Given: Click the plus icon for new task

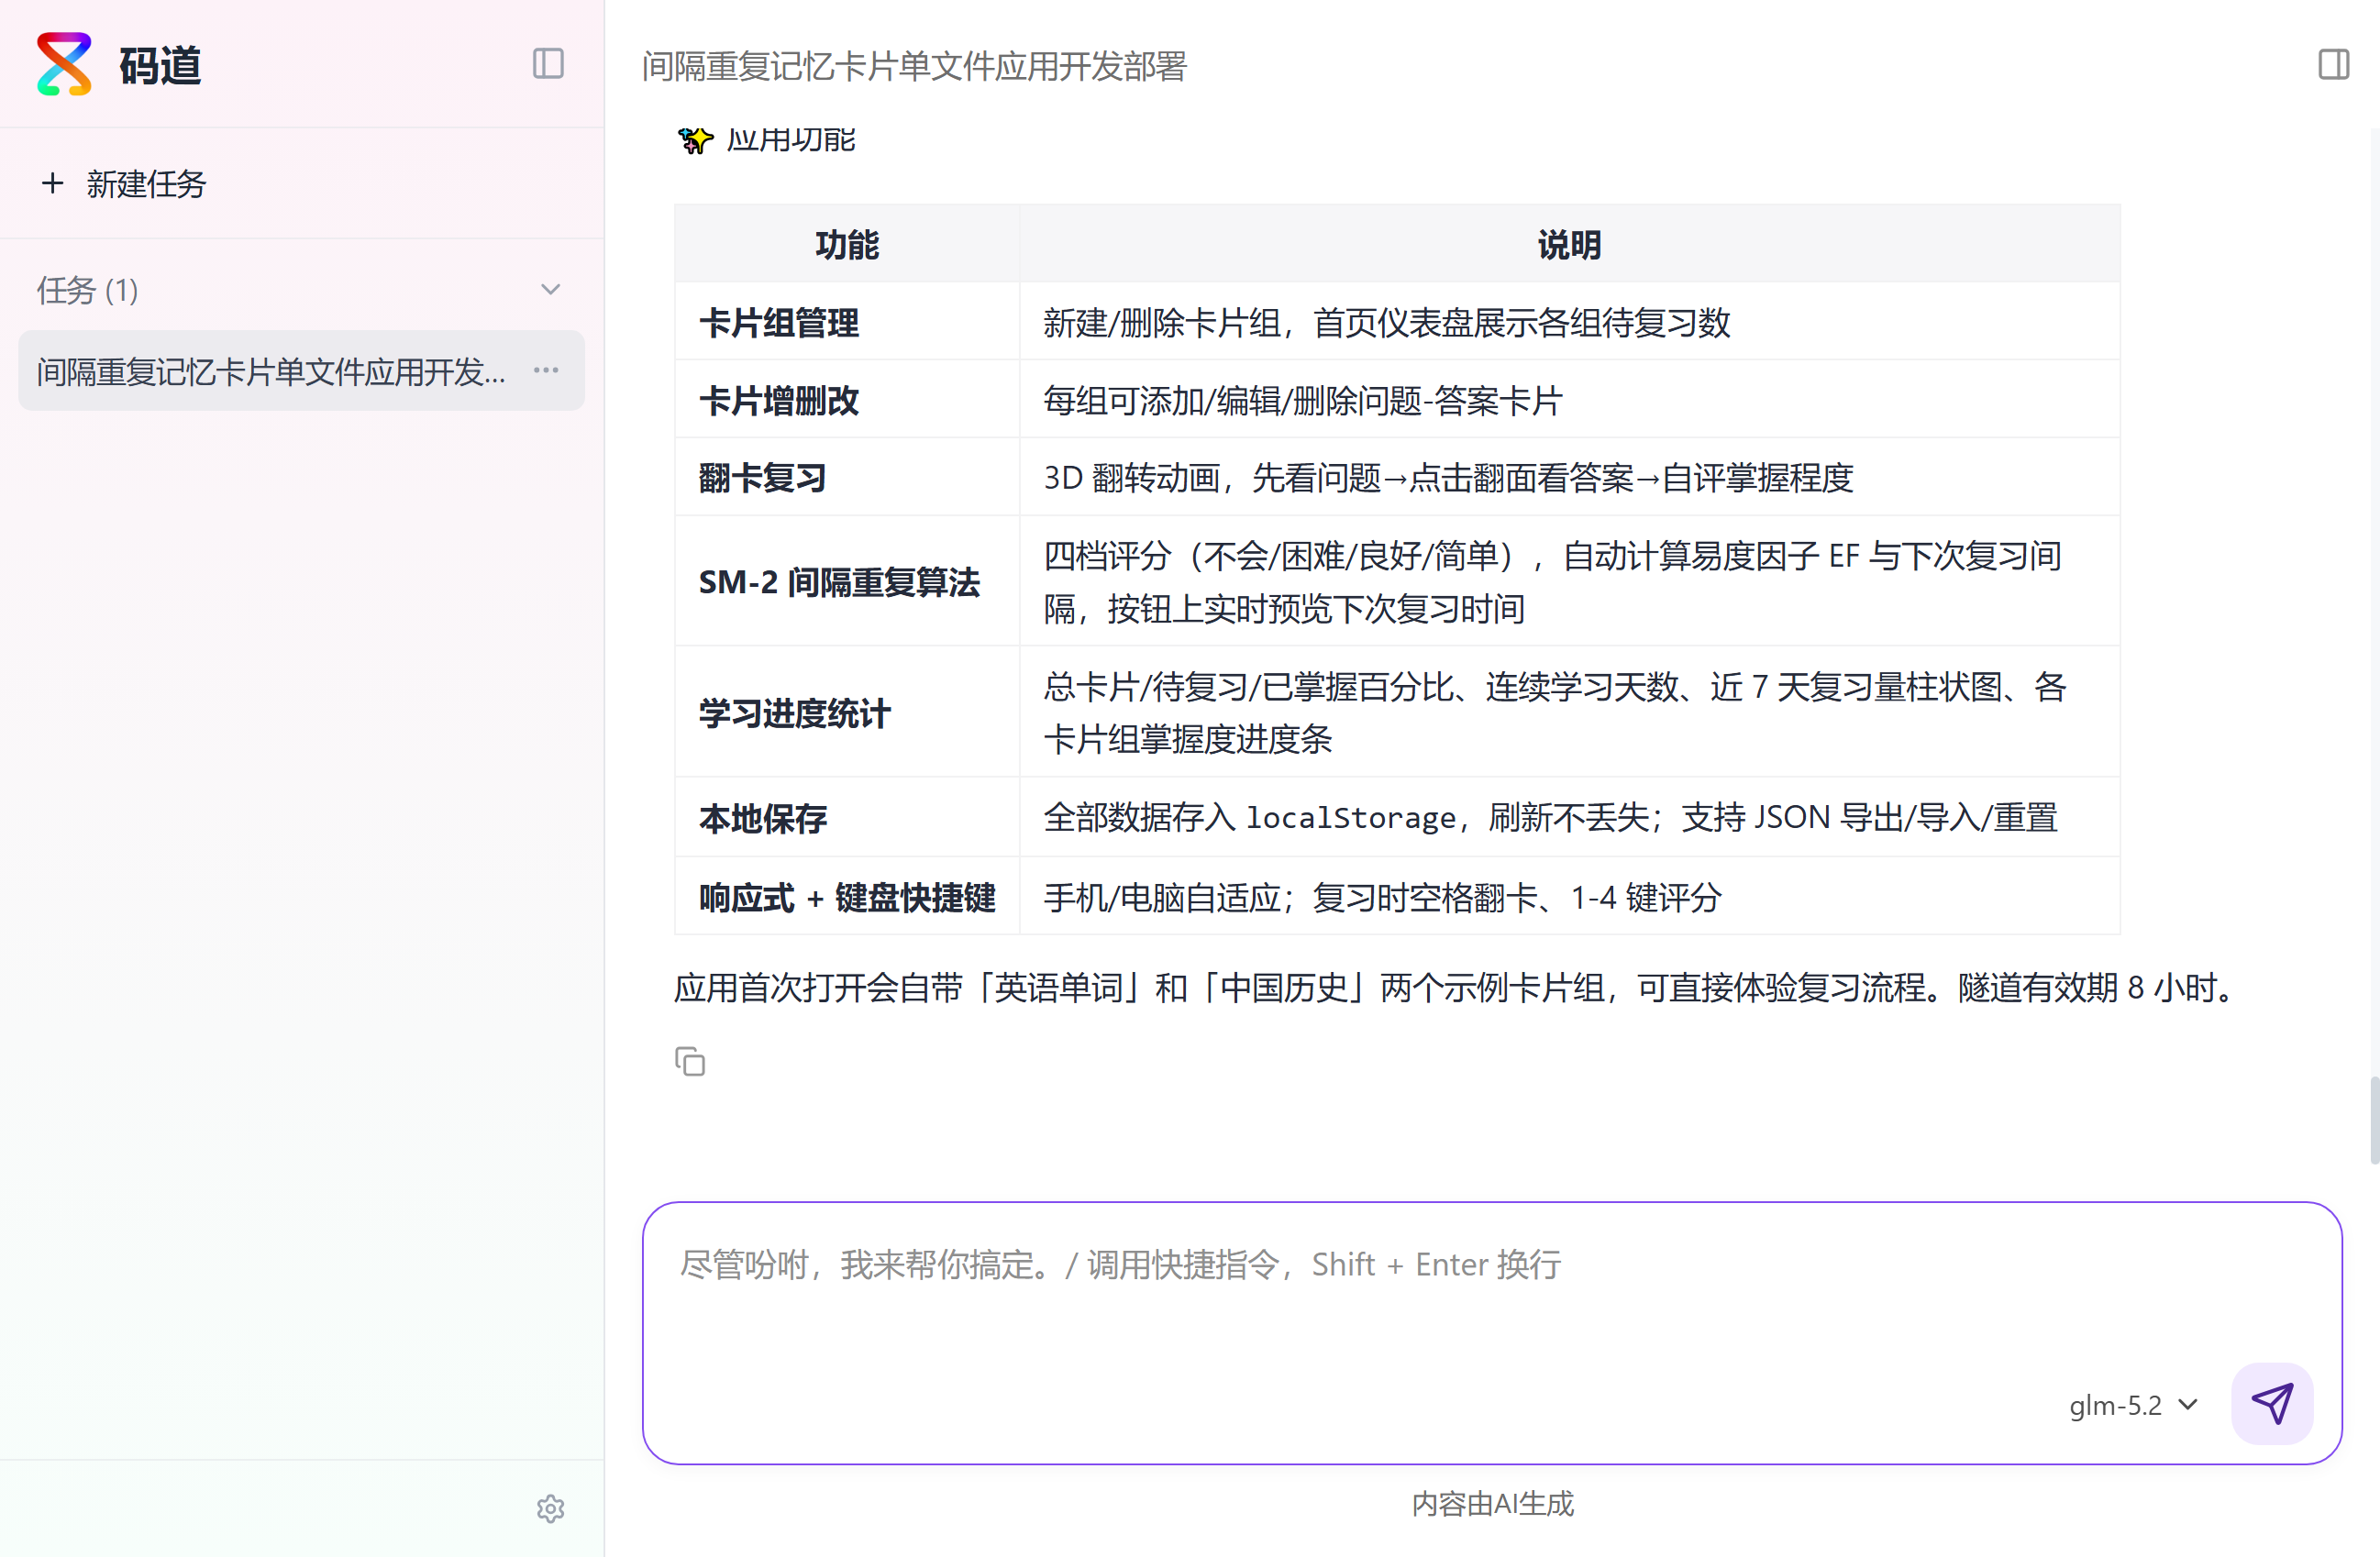Looking at the screenshot, I should (52, 183).
